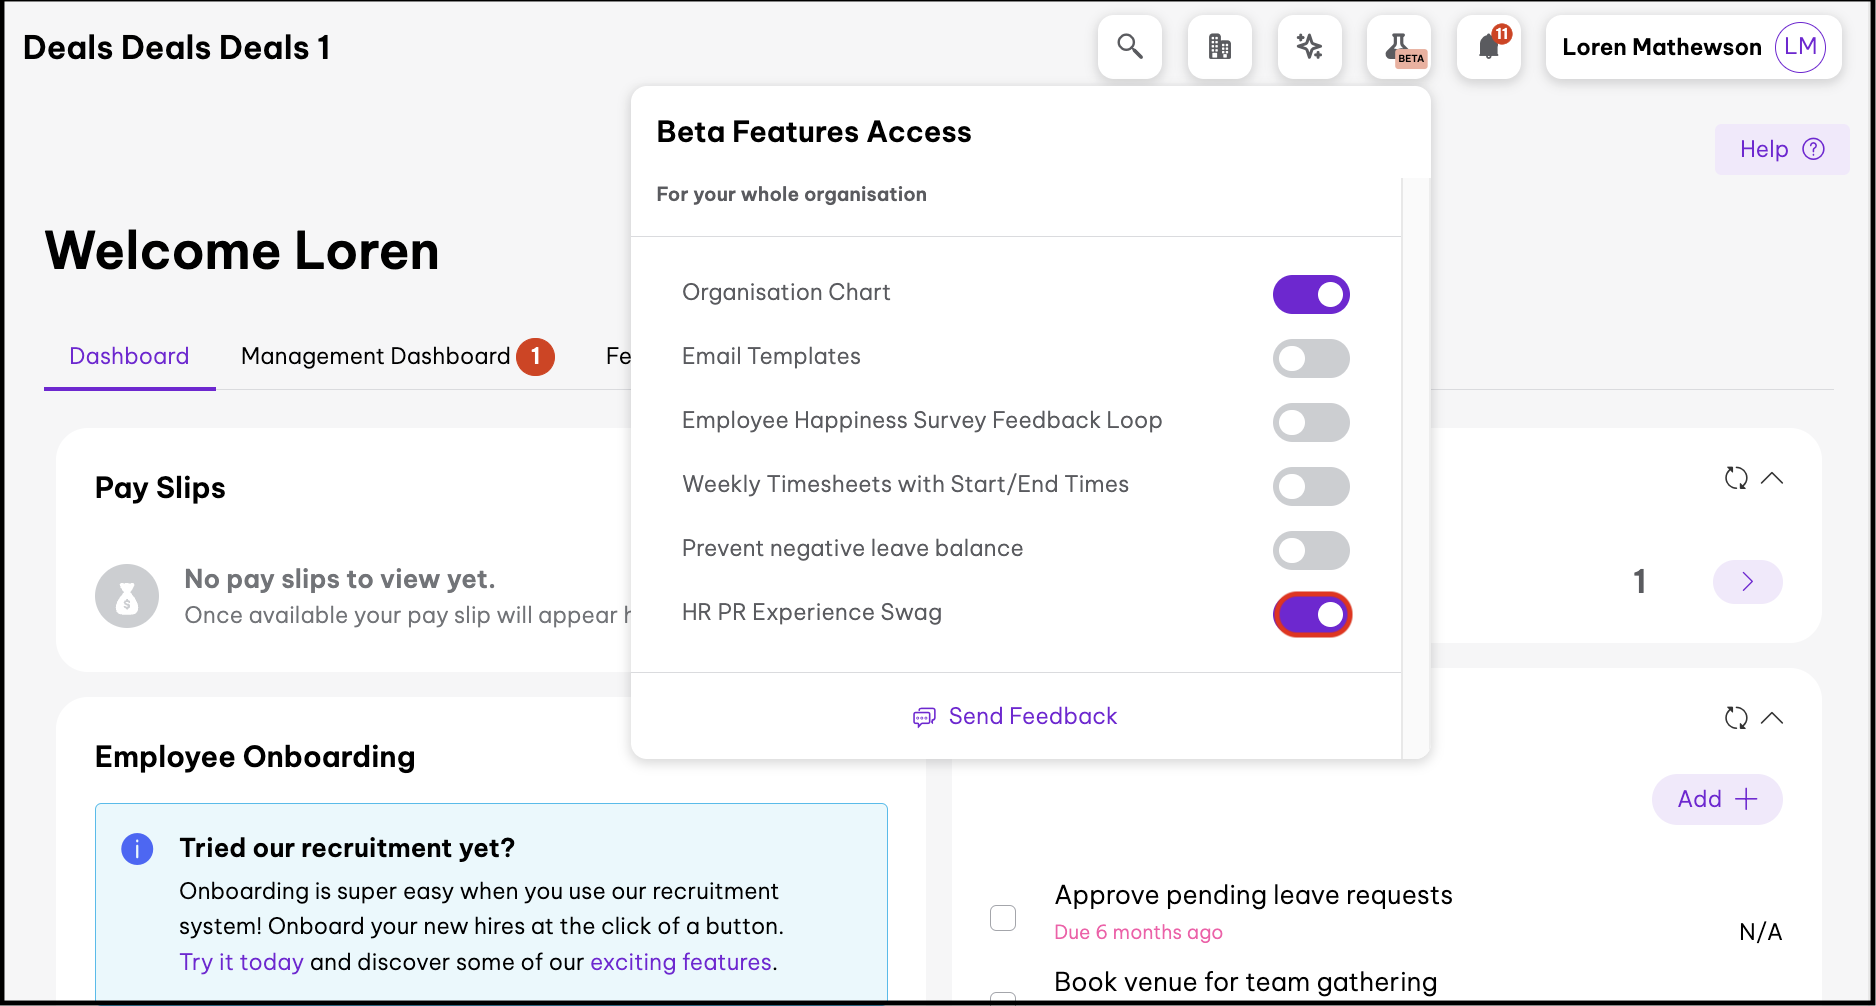Screen dimensions: 1876x1006
Task: Switch to the Management Dashboard tab
Action: click(375, 356)
